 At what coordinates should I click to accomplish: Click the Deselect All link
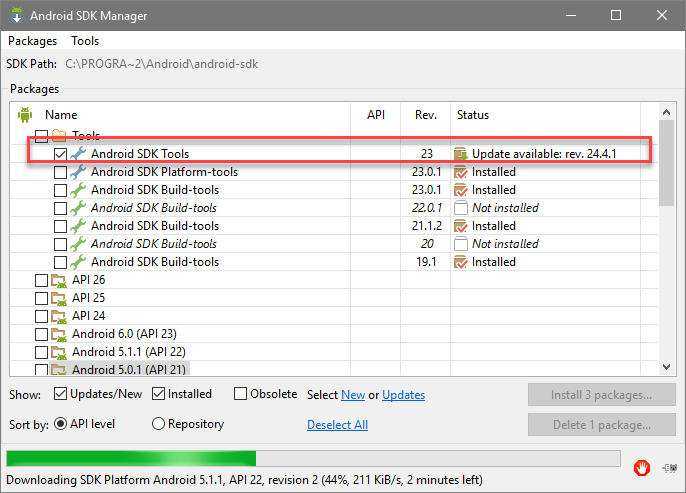click(x=337, y=425)
